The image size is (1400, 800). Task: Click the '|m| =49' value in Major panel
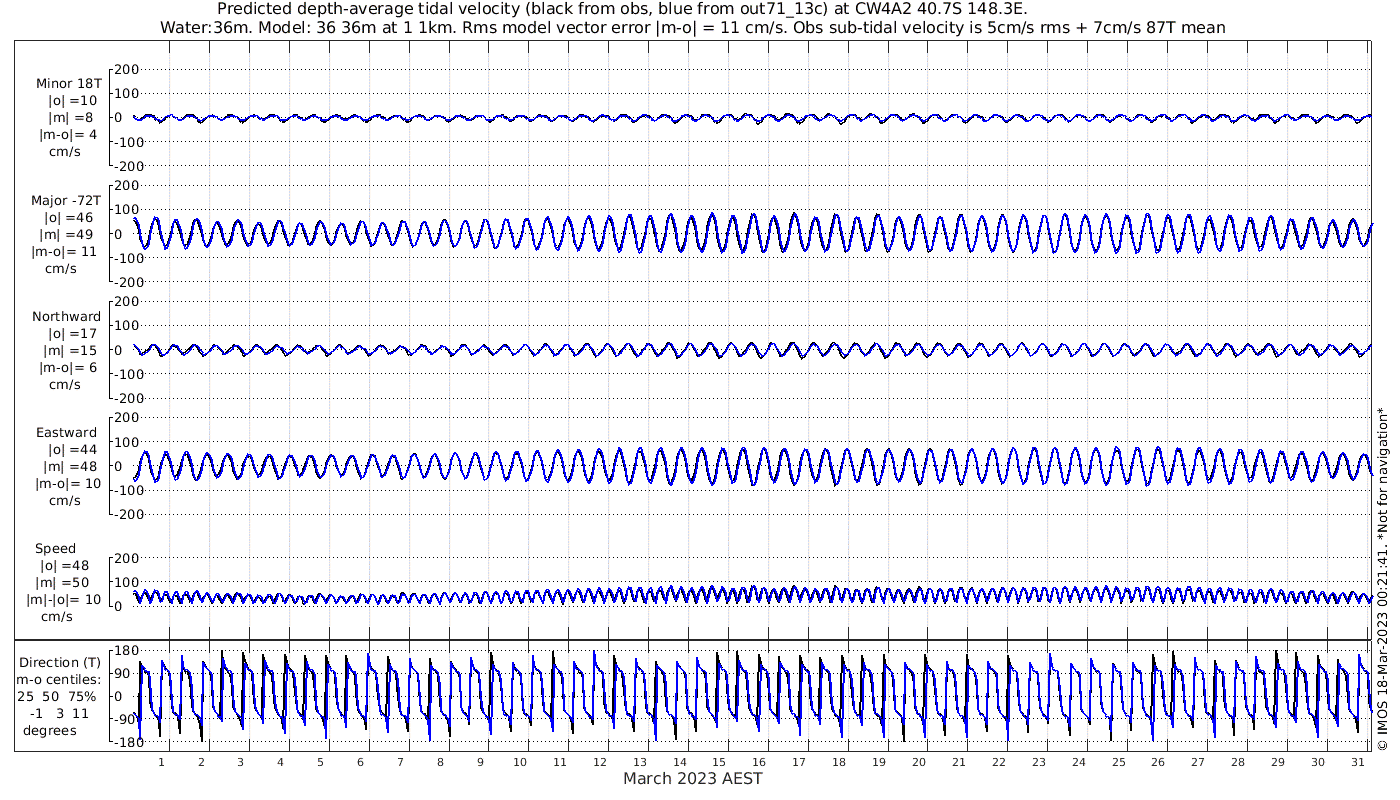point(68,234)
